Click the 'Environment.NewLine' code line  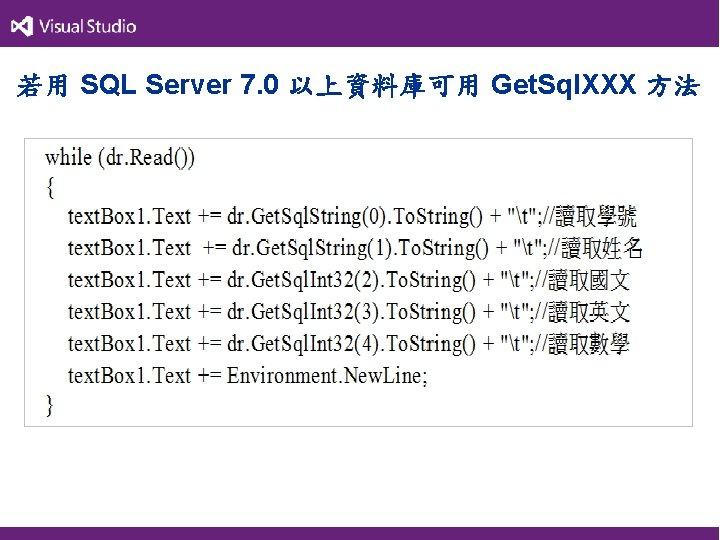pyautogui.click(x=248, y=376)
